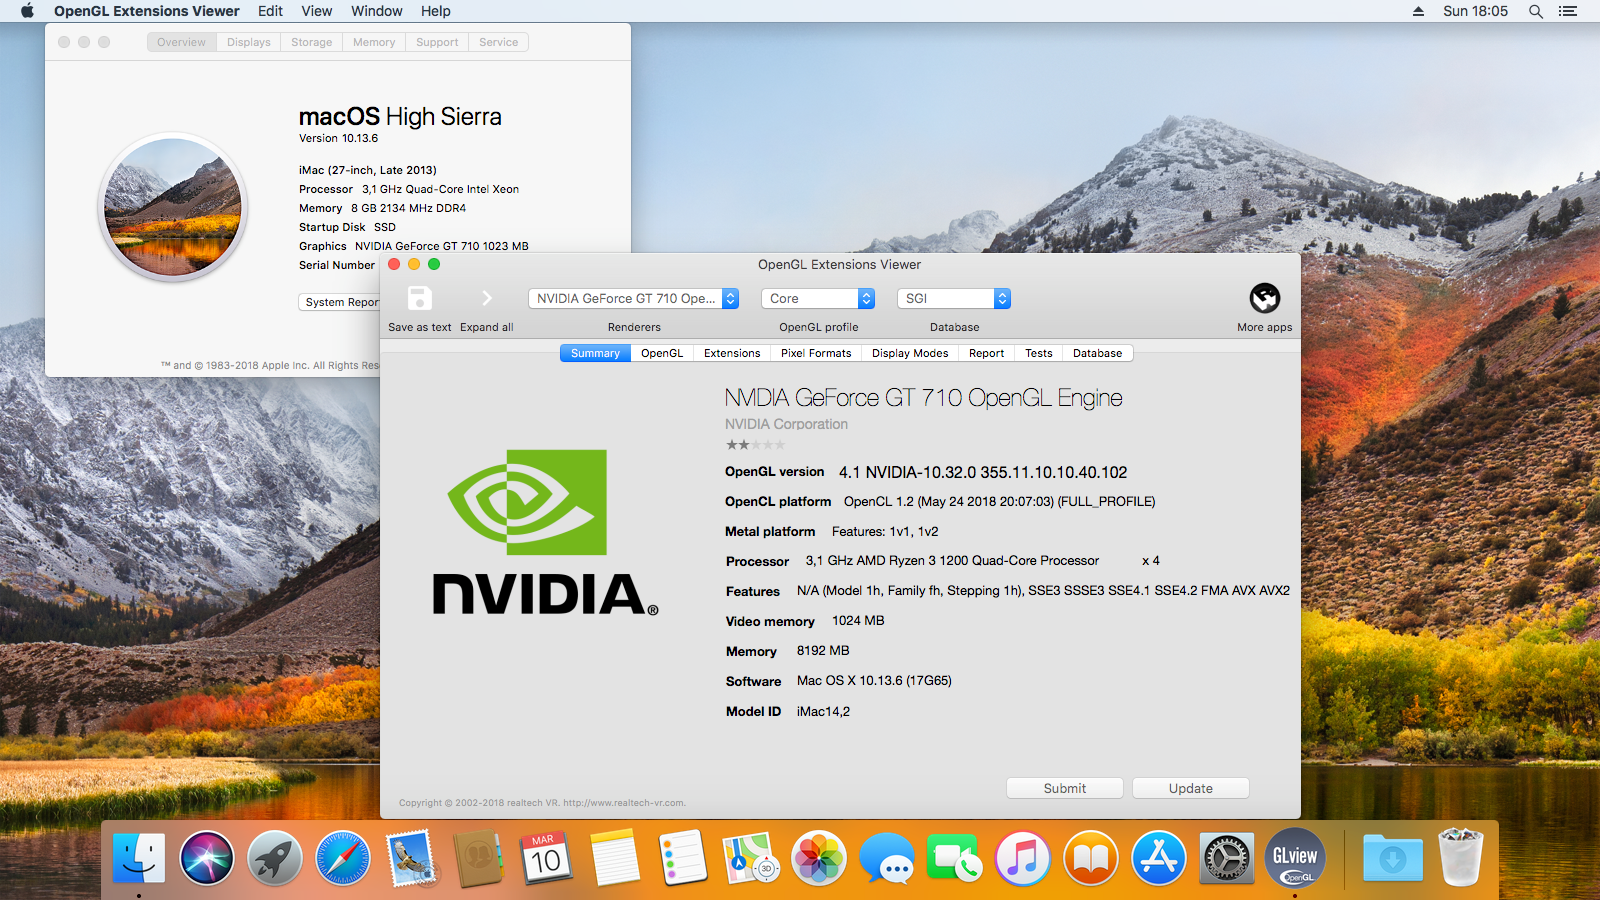Open Contacts book icon in Dock

[x=479, y=858]
